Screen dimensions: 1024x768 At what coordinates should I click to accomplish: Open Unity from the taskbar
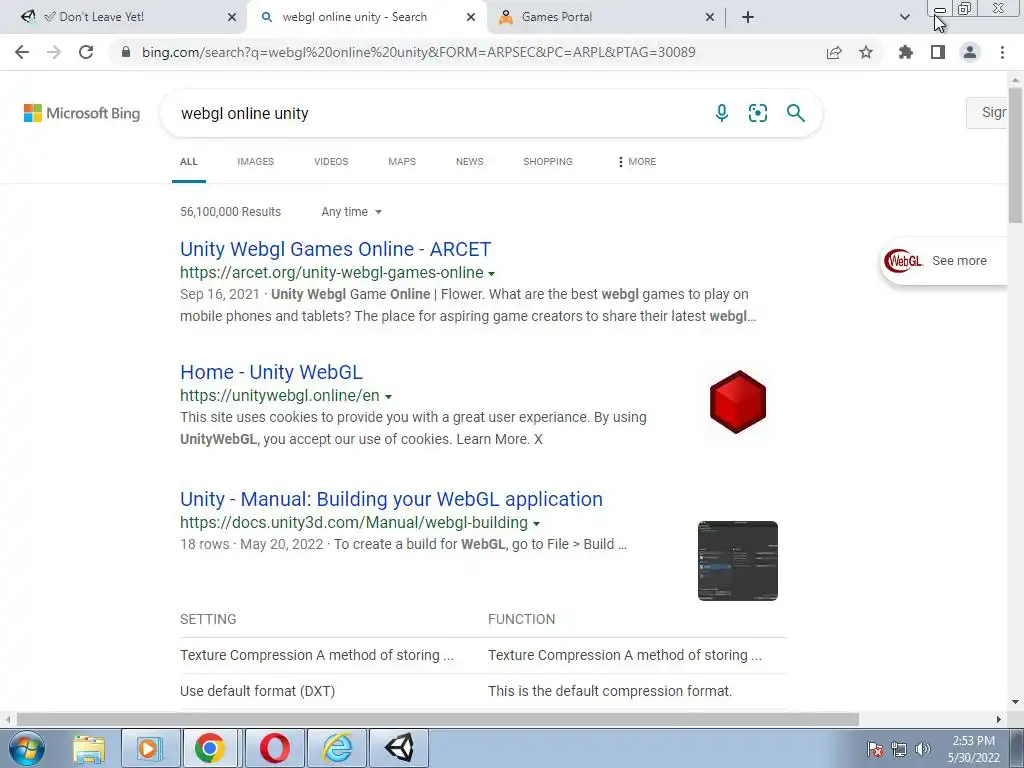(399, 748)
